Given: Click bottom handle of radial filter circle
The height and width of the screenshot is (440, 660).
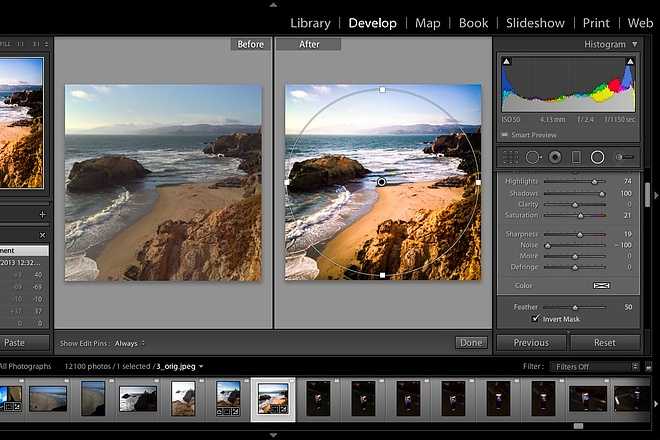Looking at the screenshot, I should [382, 275].
